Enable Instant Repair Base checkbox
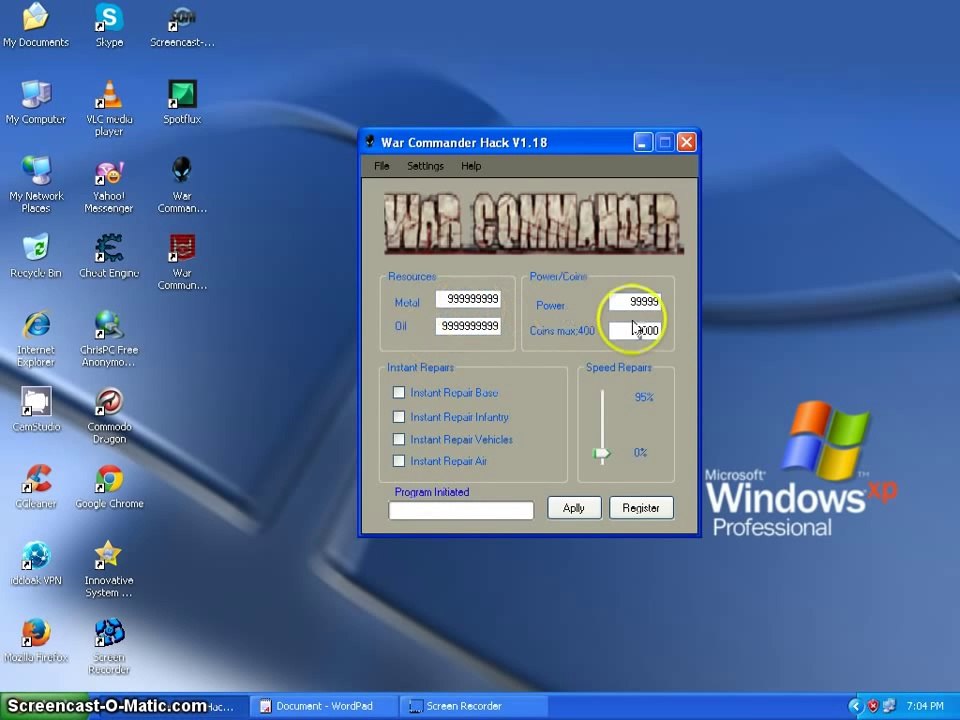Viewport: 960px width, 720px height. [399, 392]
